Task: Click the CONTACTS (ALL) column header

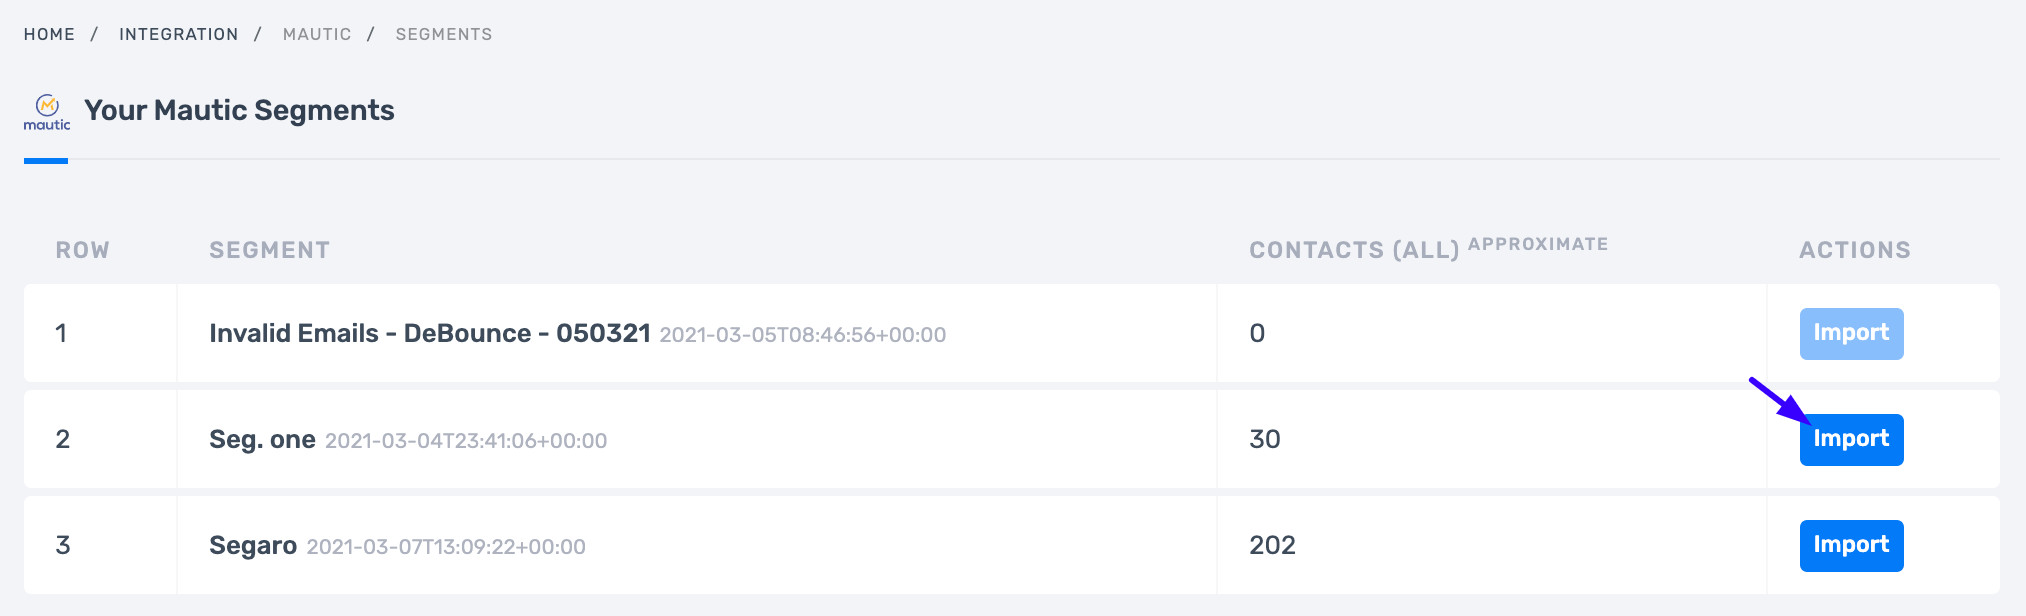Action: coord(1354,250)
